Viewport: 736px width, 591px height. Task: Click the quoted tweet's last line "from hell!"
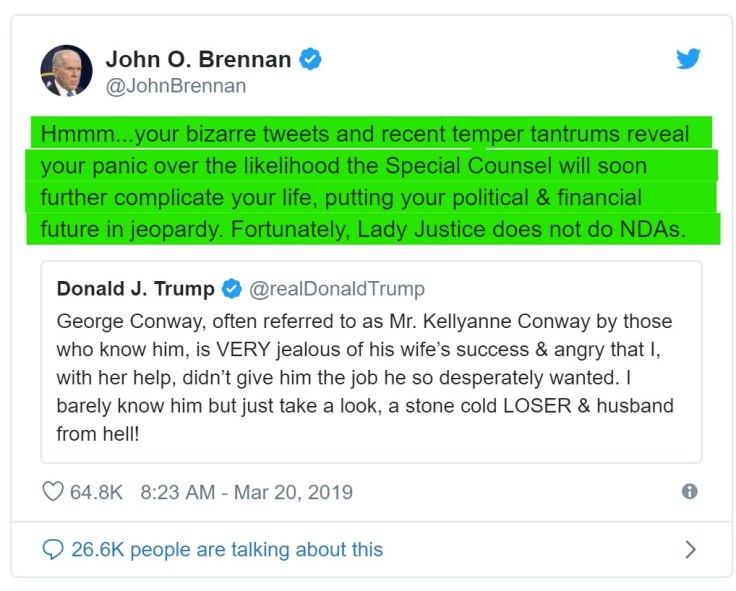click(x=98, y=435)
